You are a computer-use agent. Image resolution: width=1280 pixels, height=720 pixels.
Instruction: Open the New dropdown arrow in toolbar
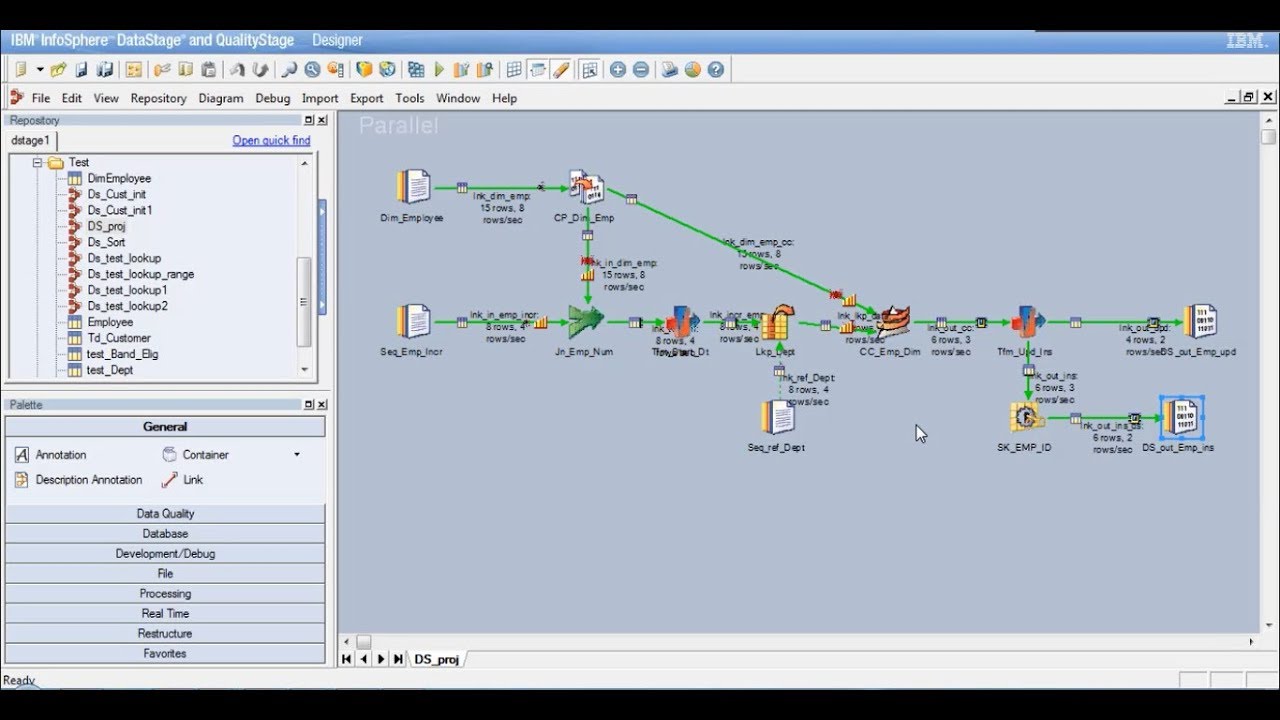(40, 70)
